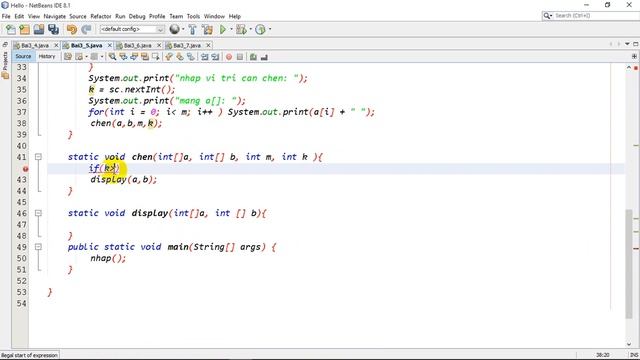Screen dimensions: 640x360
Task: Open the dropdown arrow next to Run project
Action: (x=231, y=29)
